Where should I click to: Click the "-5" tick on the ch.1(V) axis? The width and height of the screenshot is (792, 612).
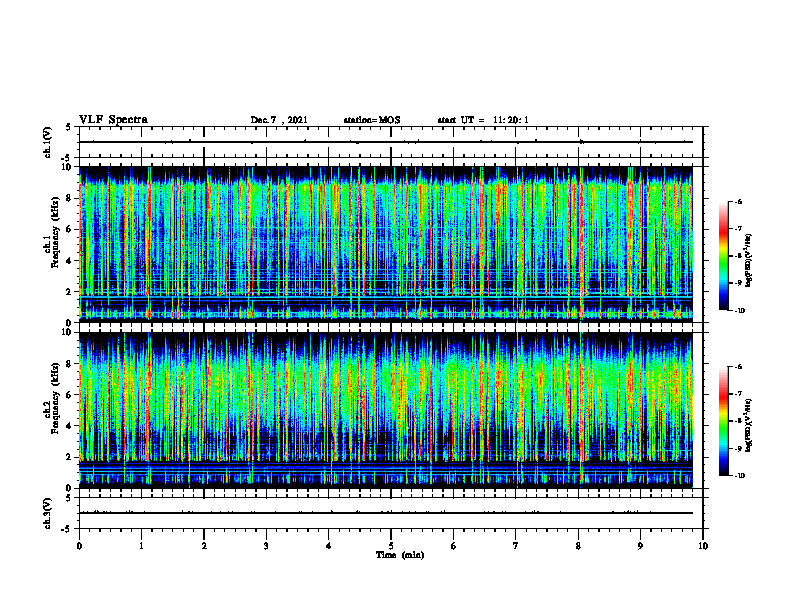coord(67,158)
